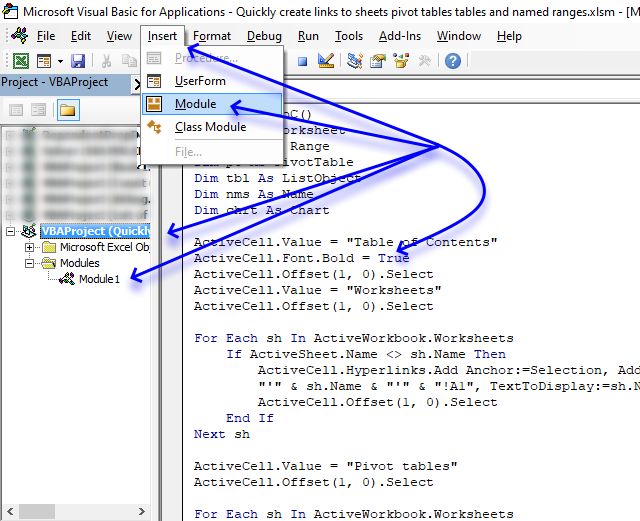This screenshot has width=640, height=521.
Task: Open the Help menu
Action: (x=509, y=36)
